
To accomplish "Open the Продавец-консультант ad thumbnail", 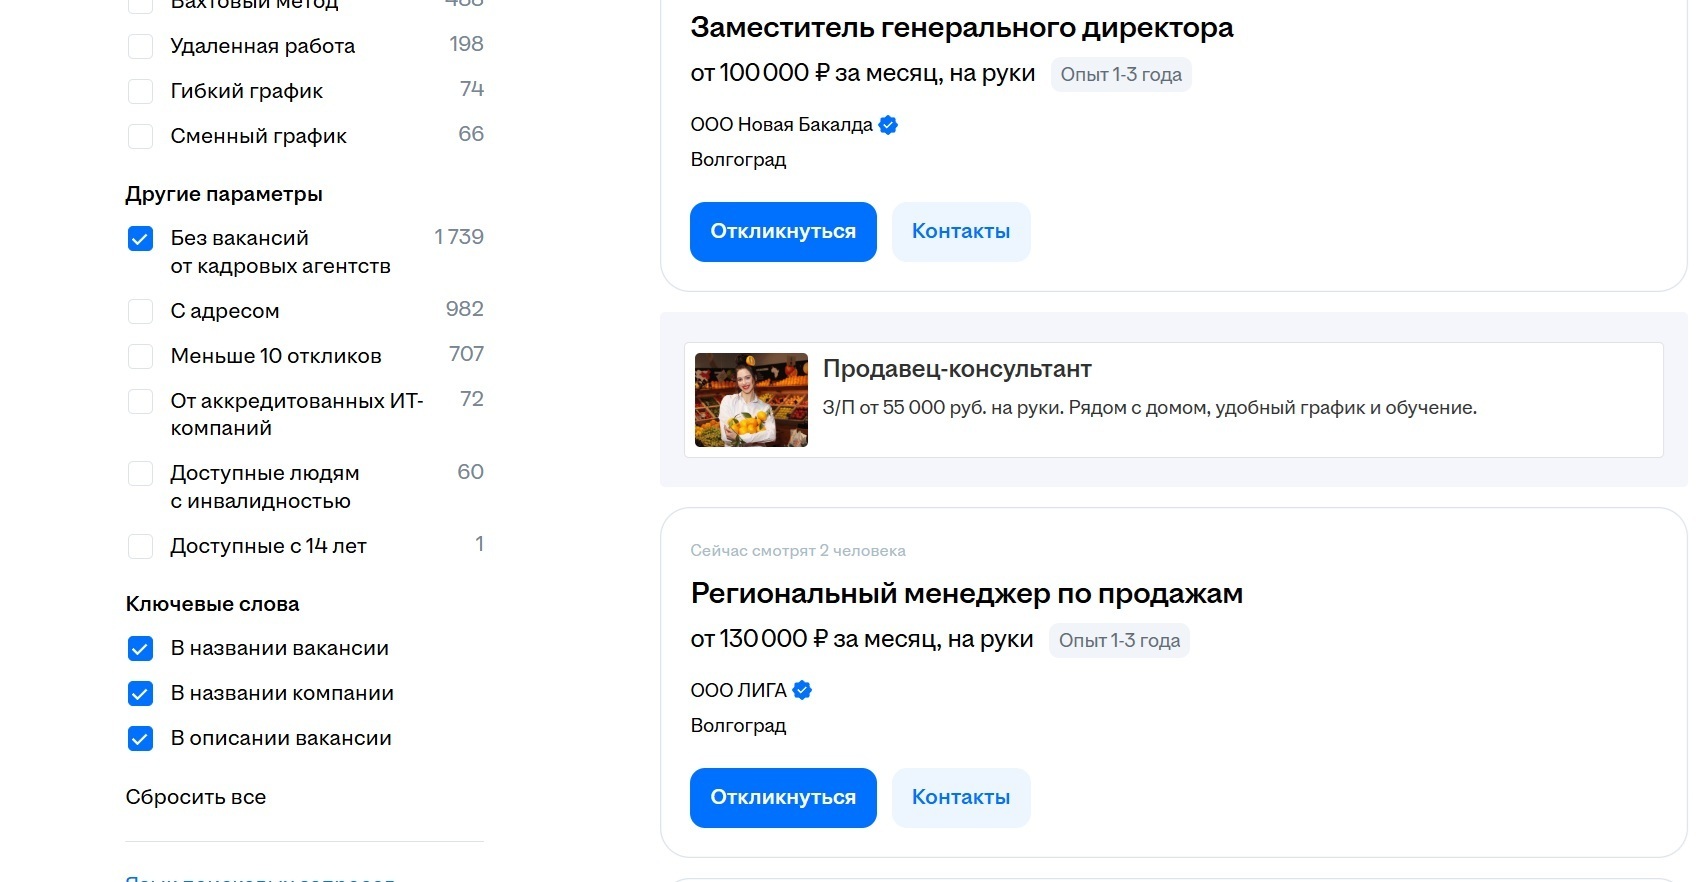I will pos(751,400).
